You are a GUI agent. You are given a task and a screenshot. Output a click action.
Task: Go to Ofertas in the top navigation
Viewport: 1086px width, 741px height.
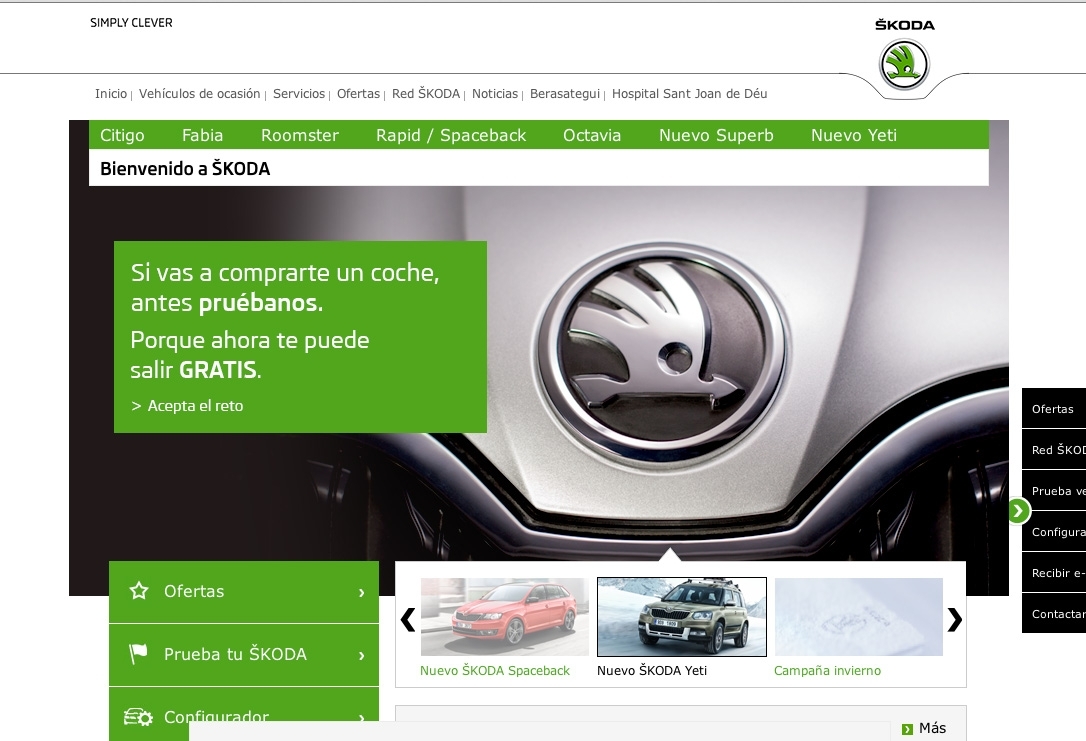click(x=358, y=93)
